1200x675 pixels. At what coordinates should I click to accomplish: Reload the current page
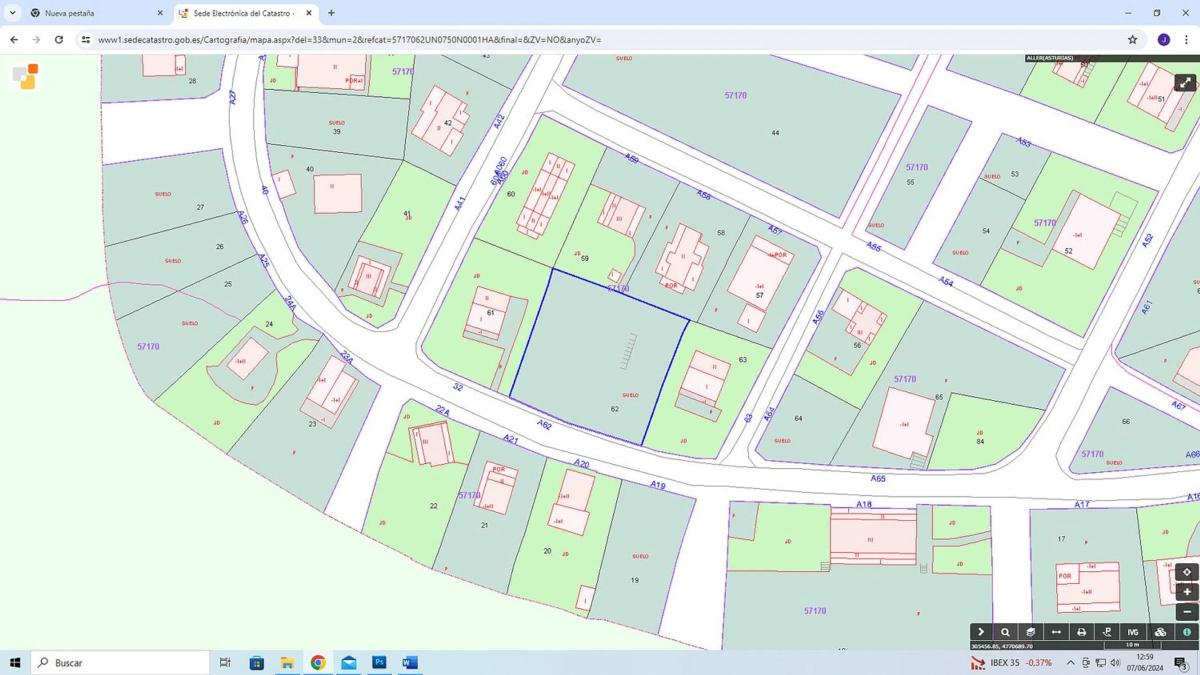tap(59, 40)
